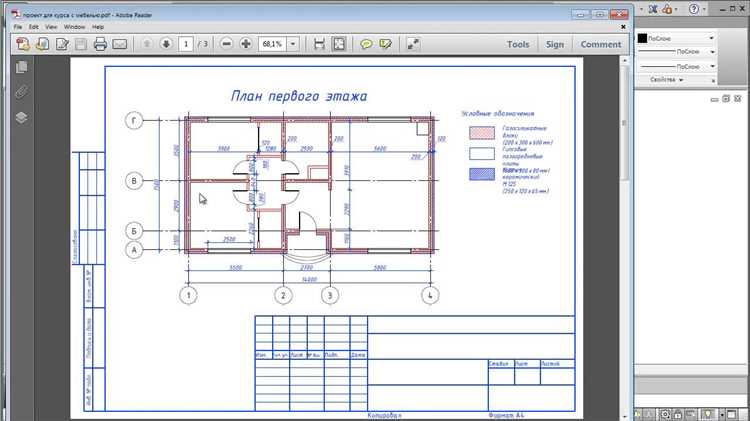This screenshot has width=750, height=421.
Task: Click the pink hatch legend swatch
Action: pos(482,133)
